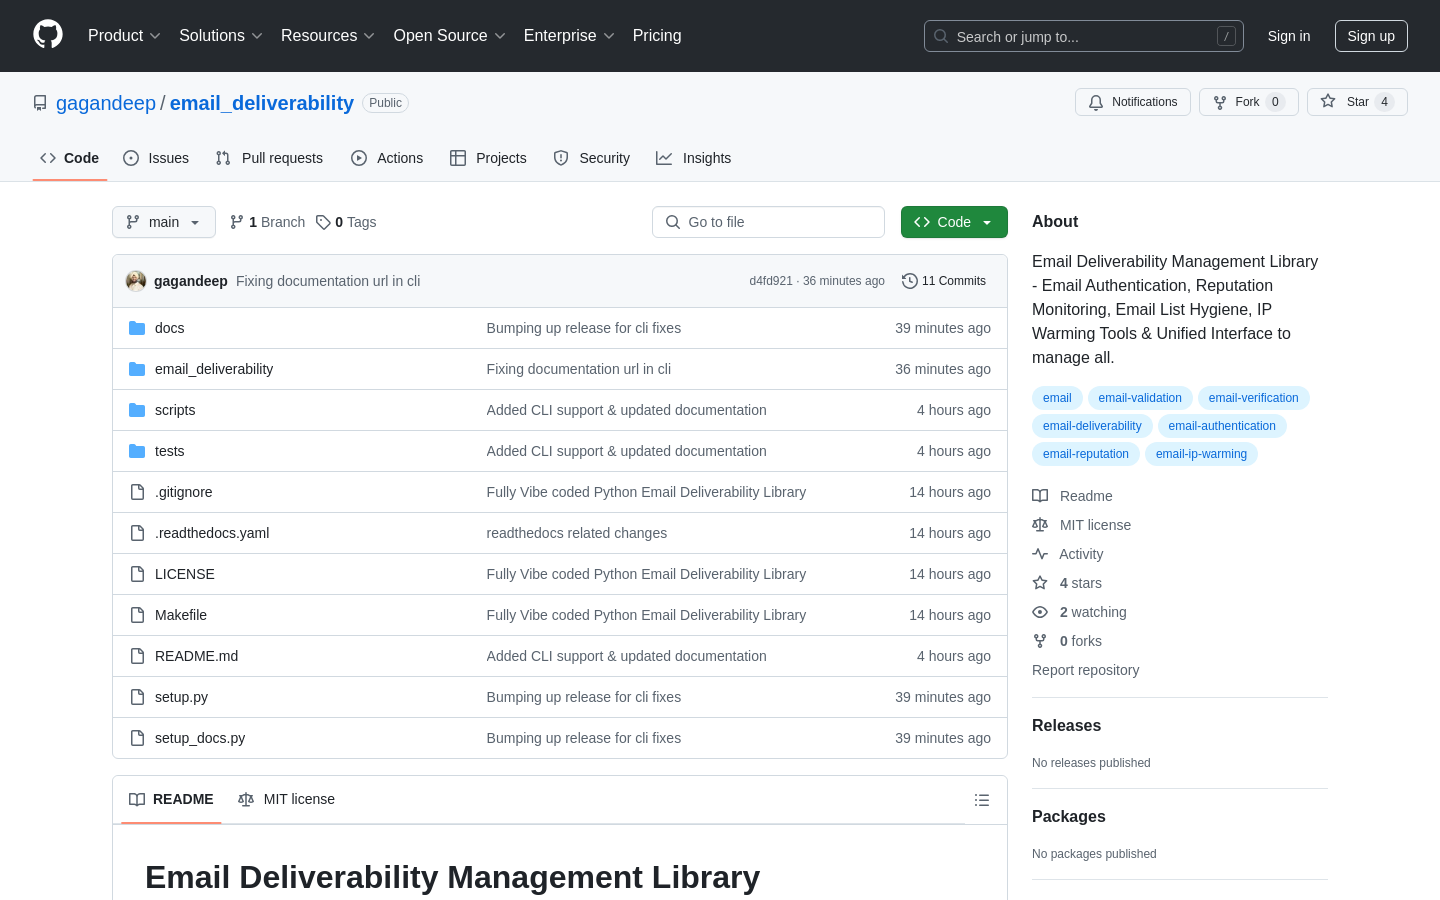This screenshot has height=900, width=1440.
Task: Open the README outline icon
Action: (x=981, y=800)
